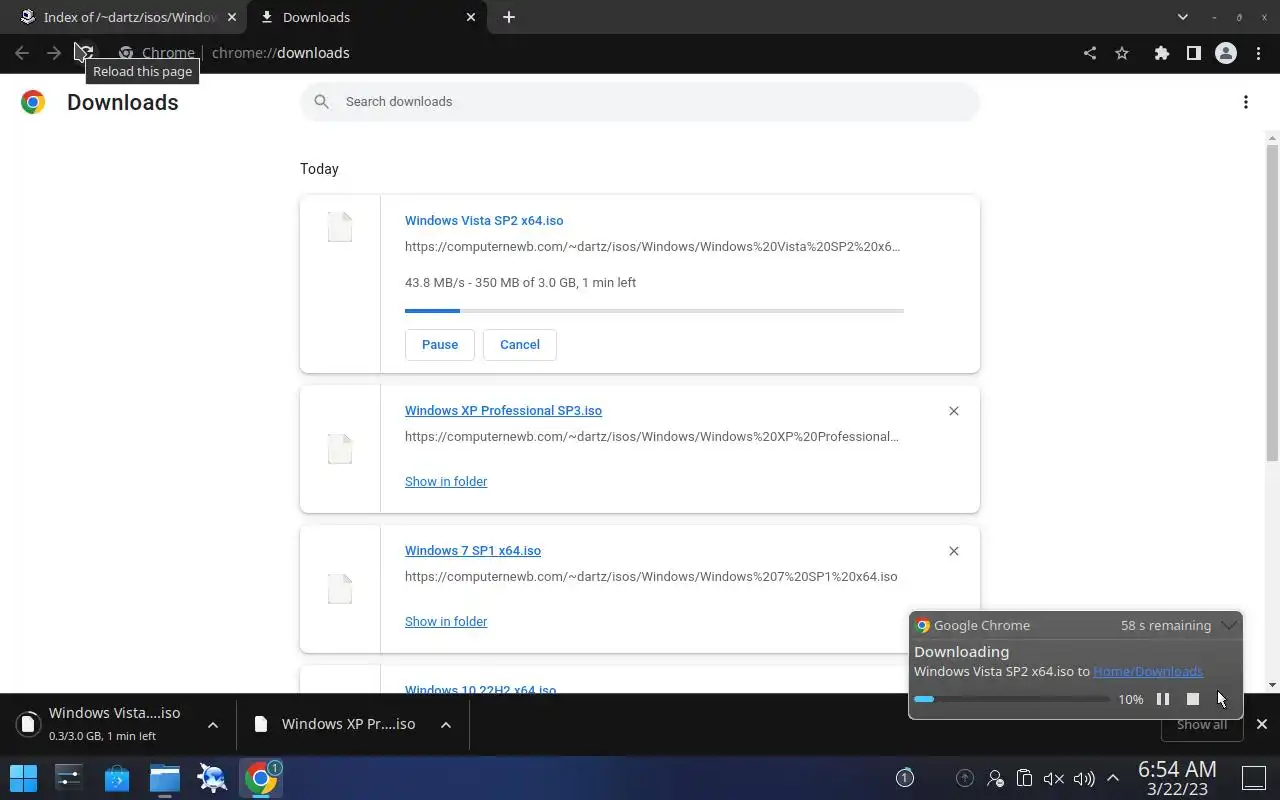
Task: Open the Extensions puzzle icon
Action: 1162,53
